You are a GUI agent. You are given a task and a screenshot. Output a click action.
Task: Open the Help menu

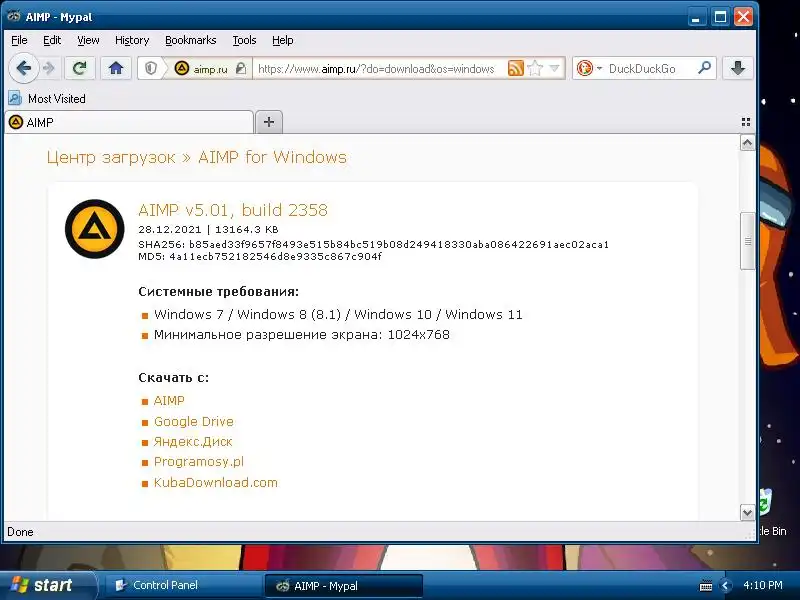coord(282,40)
